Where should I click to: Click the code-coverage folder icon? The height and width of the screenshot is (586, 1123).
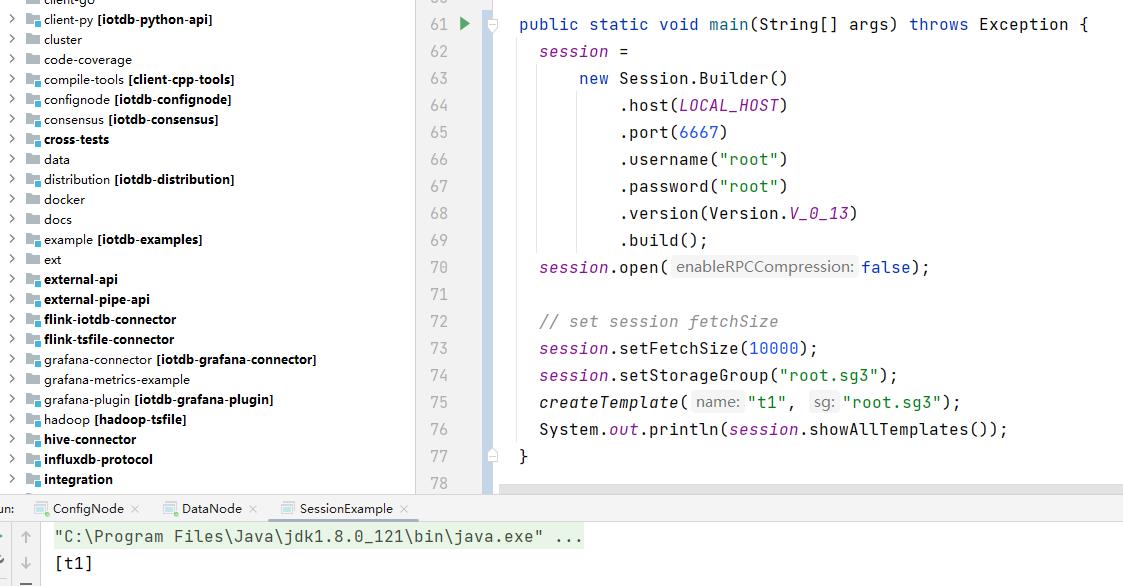33,59
